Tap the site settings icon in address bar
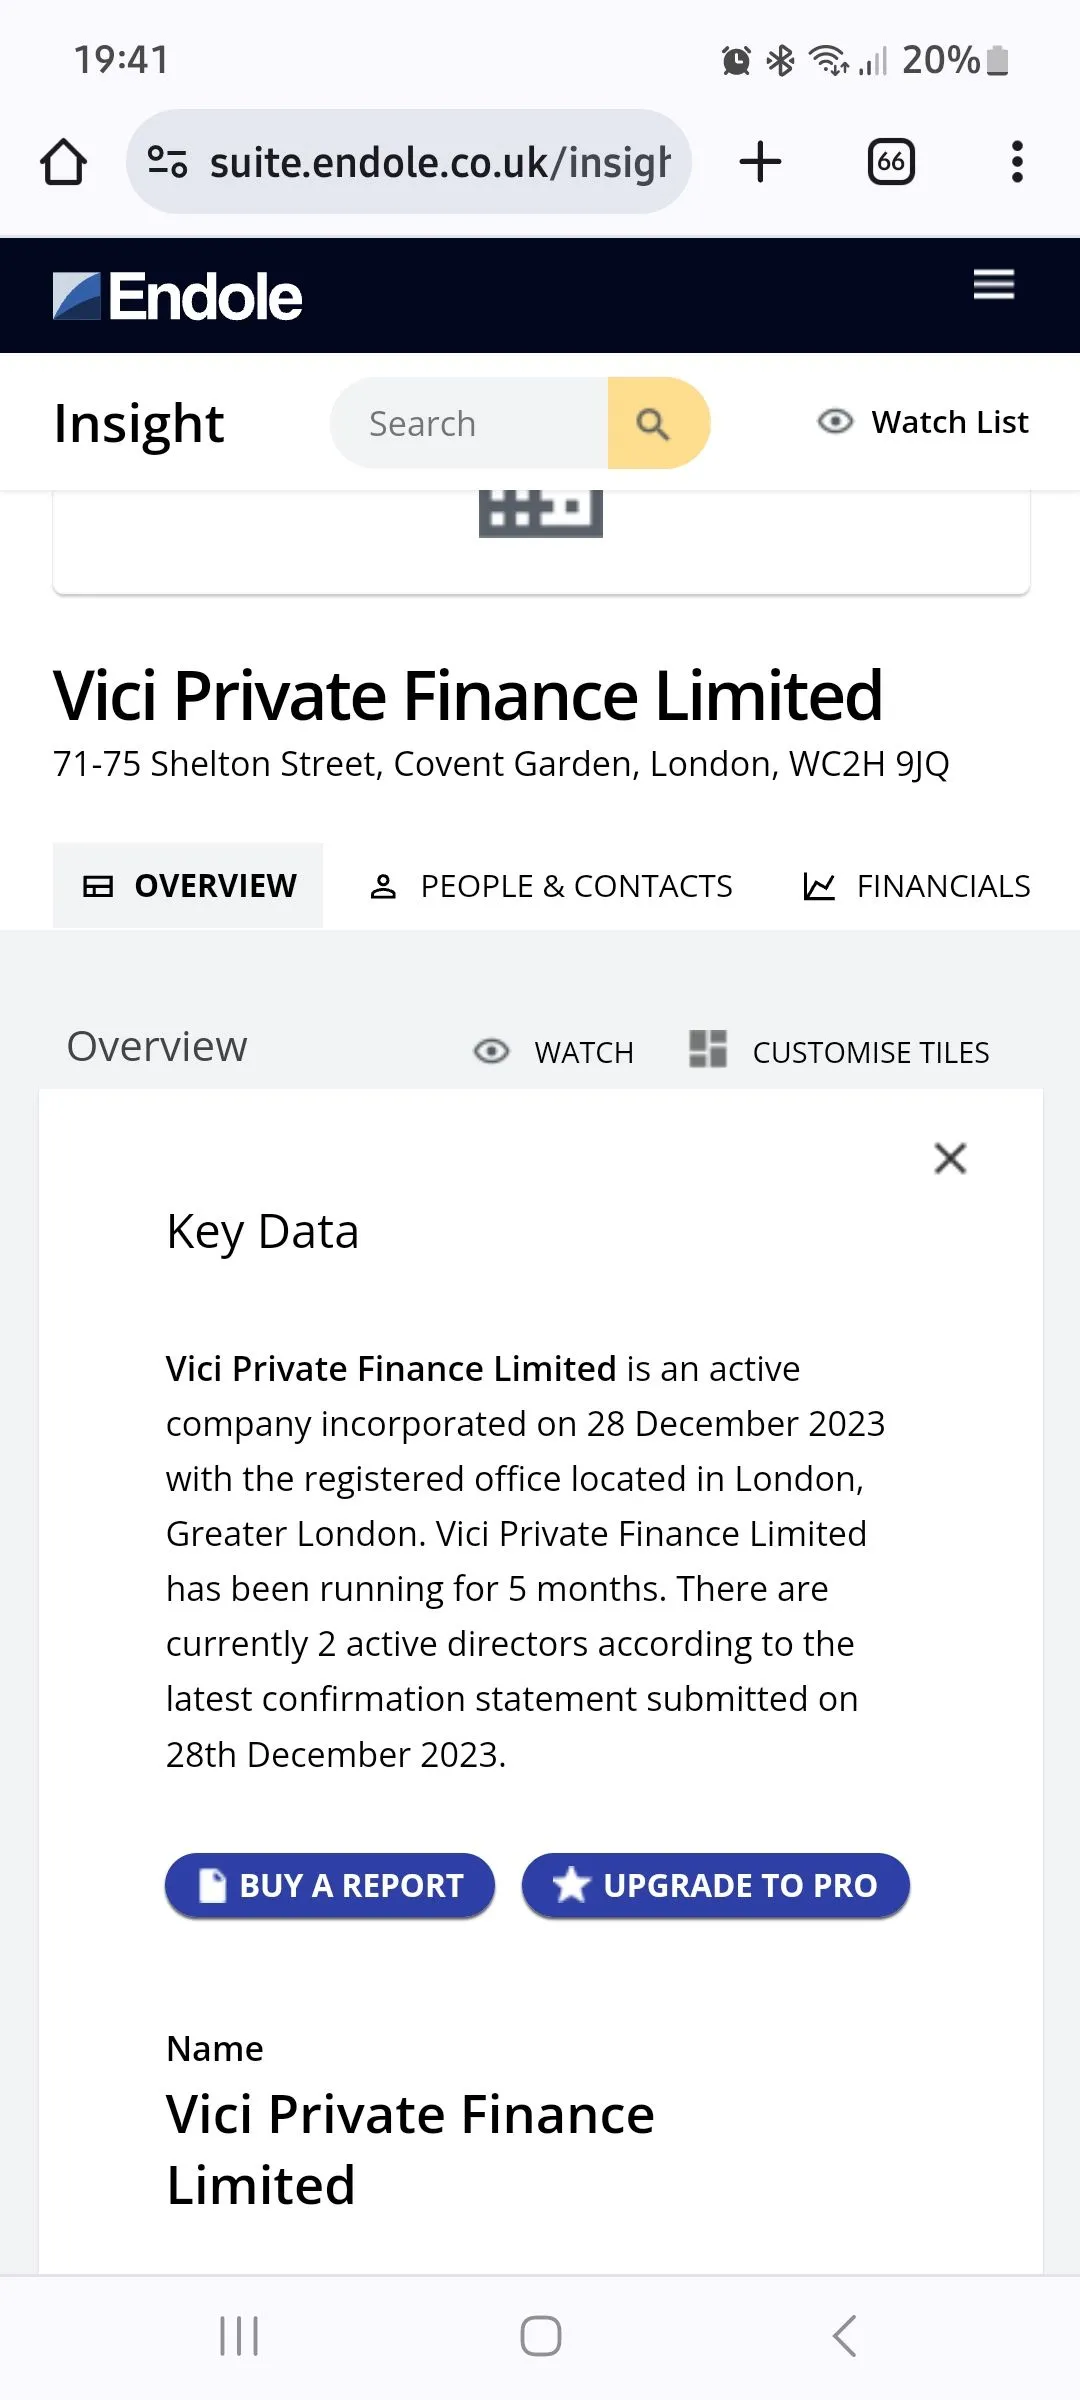 [167, 162]
